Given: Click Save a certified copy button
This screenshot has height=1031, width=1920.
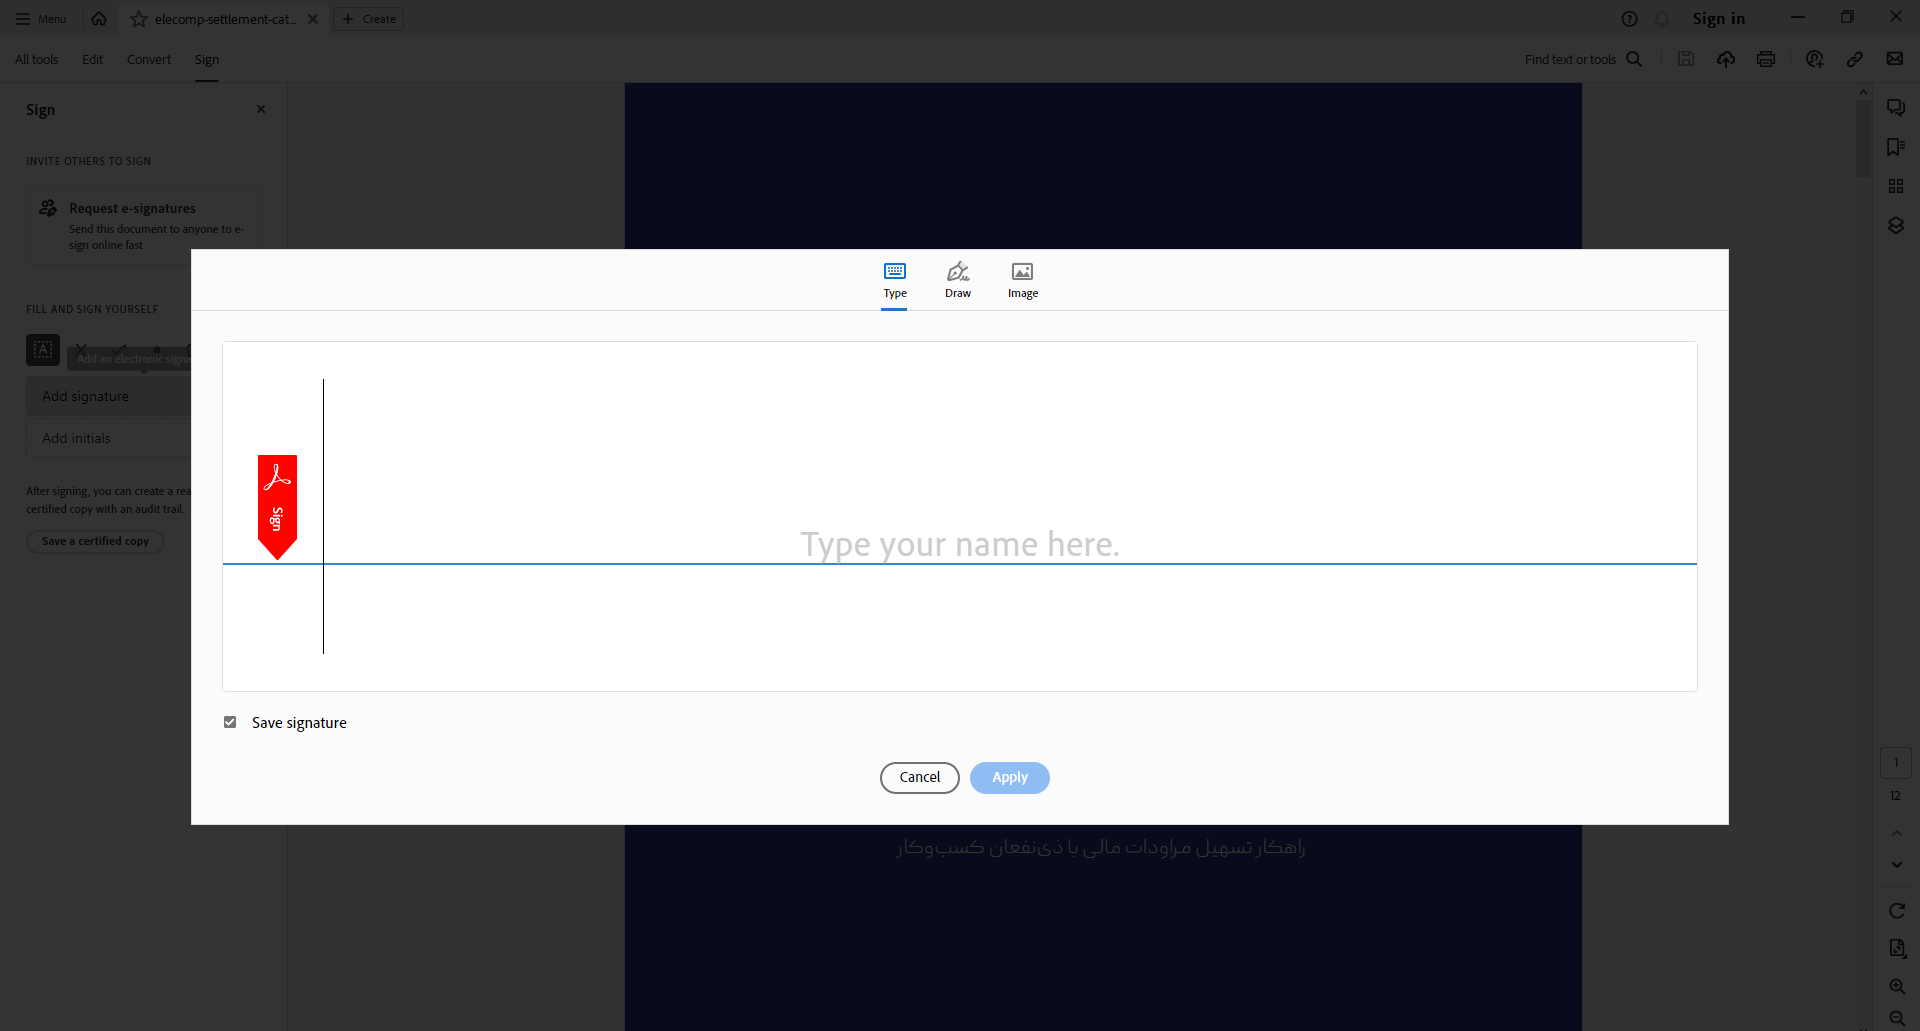Looking at the screenshot, I should point(95,541).
